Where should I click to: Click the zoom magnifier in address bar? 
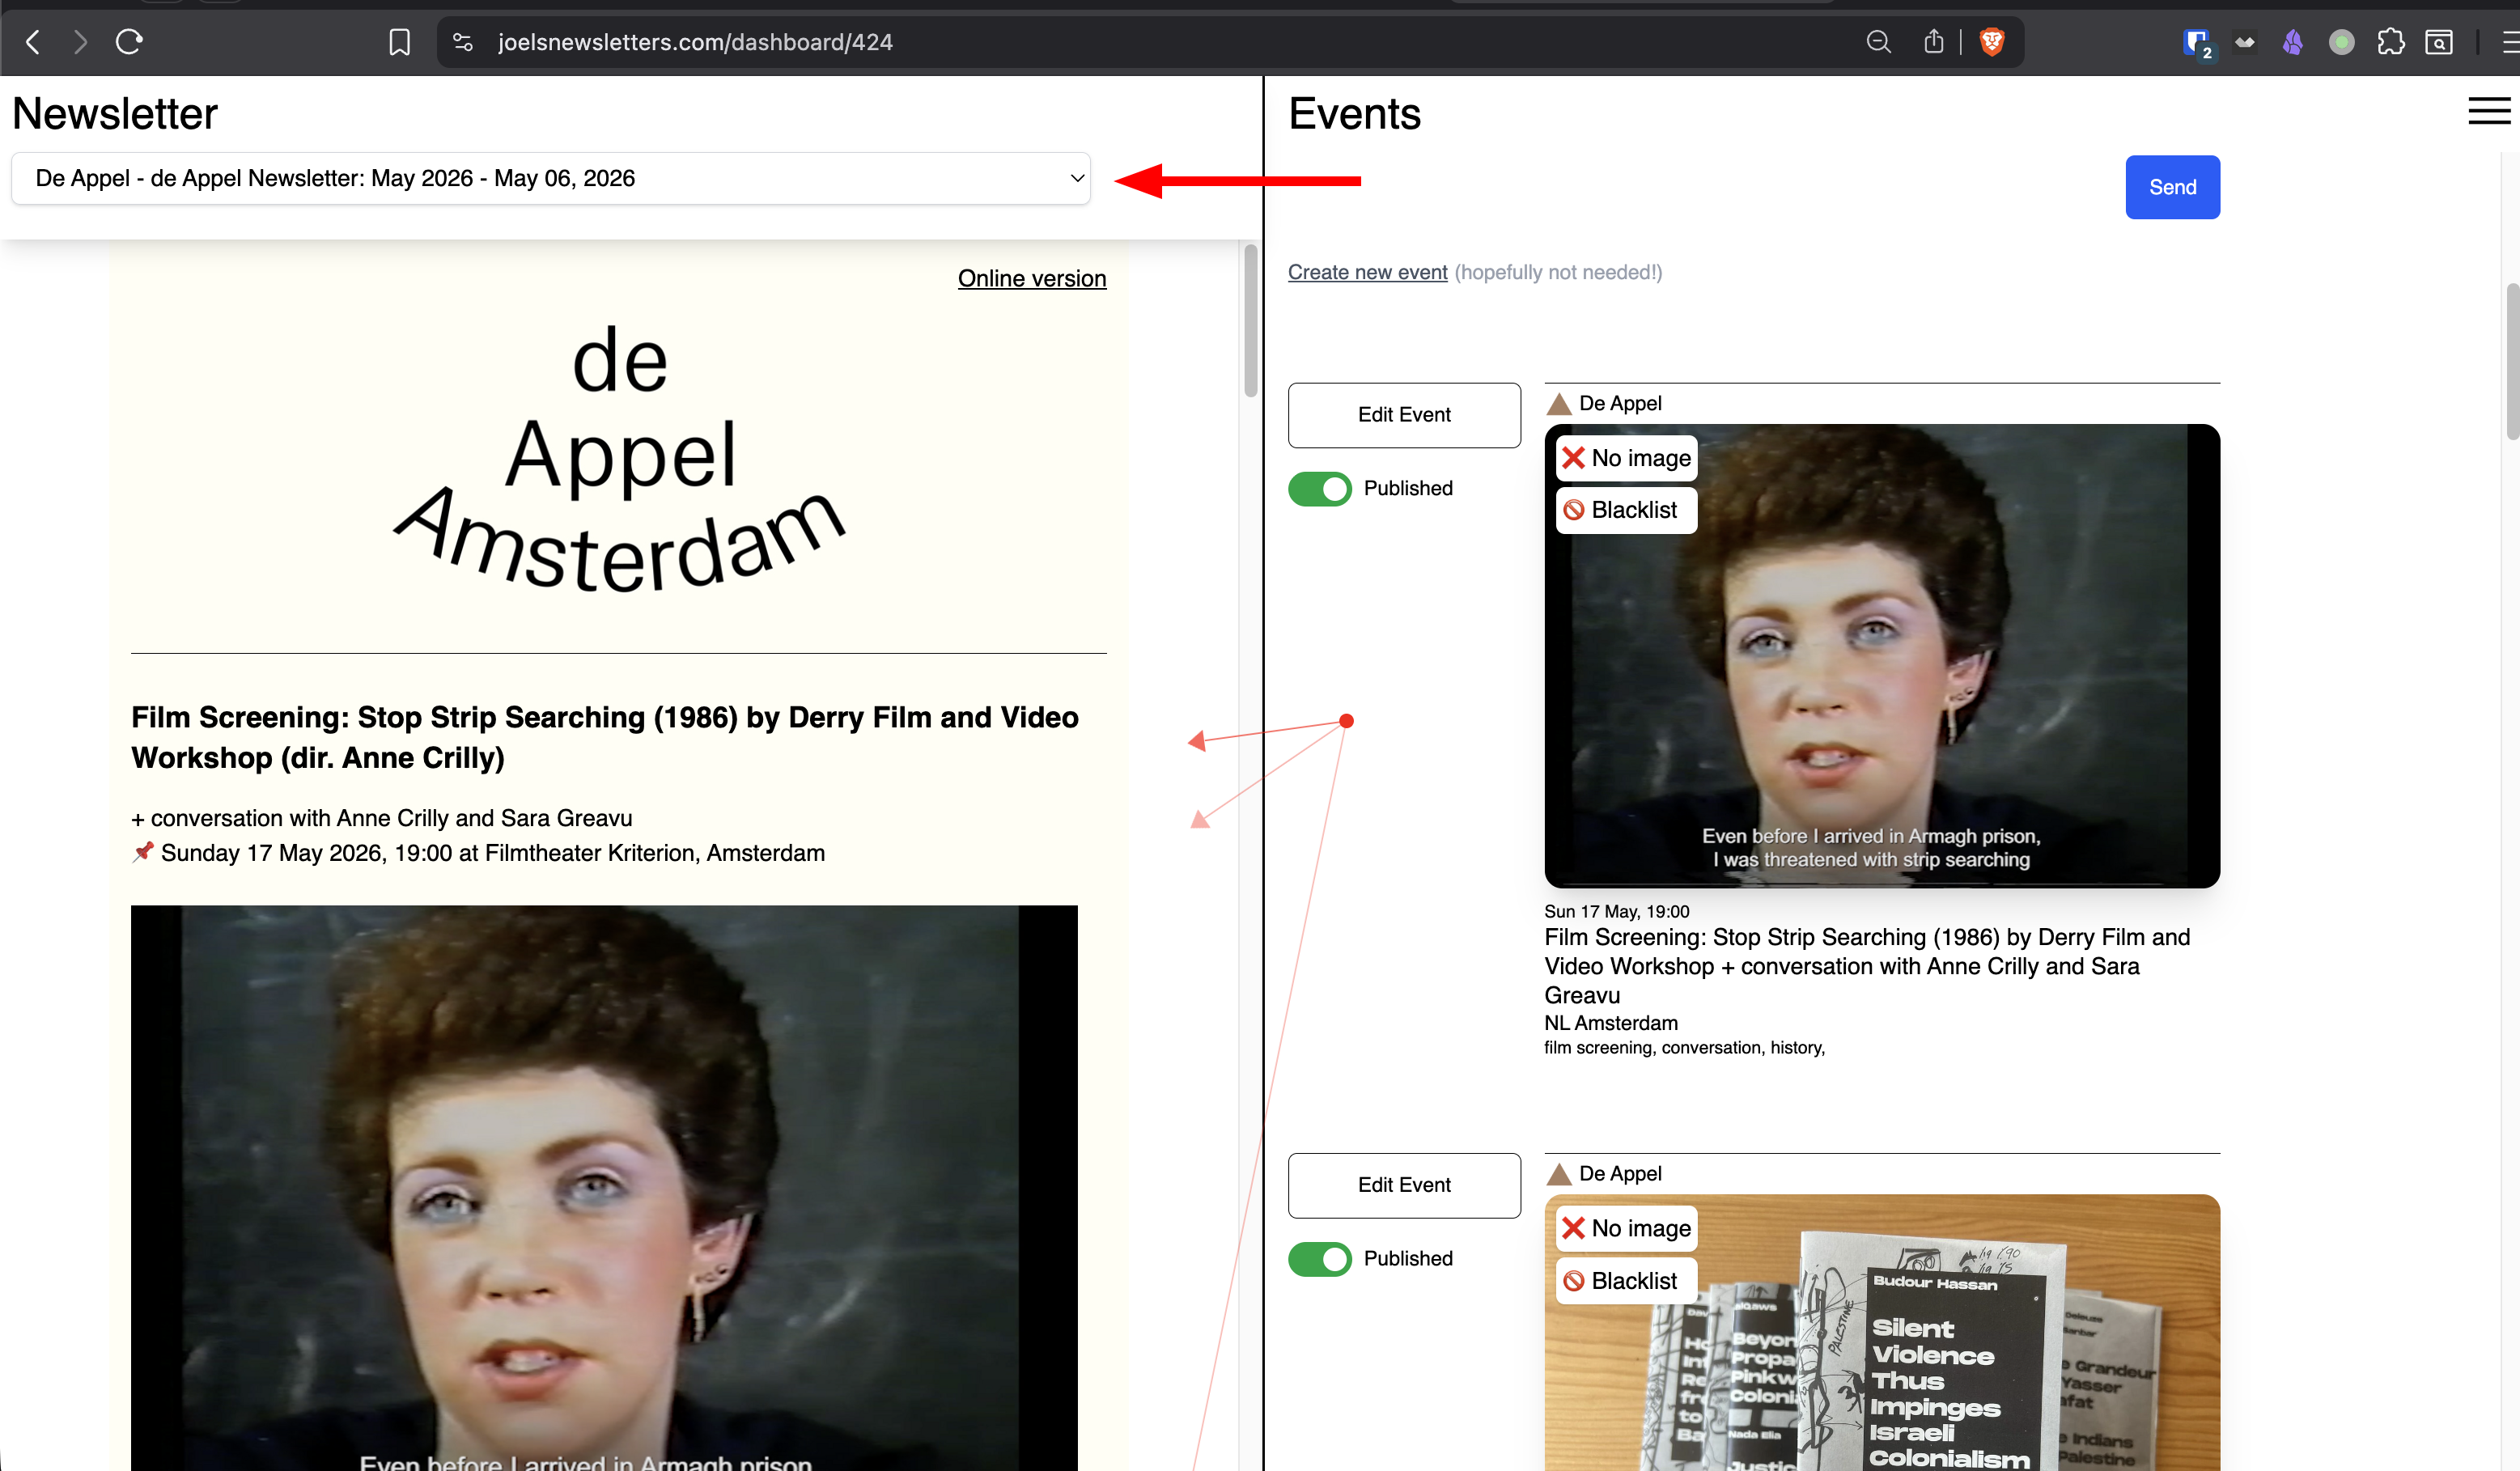coord(1879,42)
